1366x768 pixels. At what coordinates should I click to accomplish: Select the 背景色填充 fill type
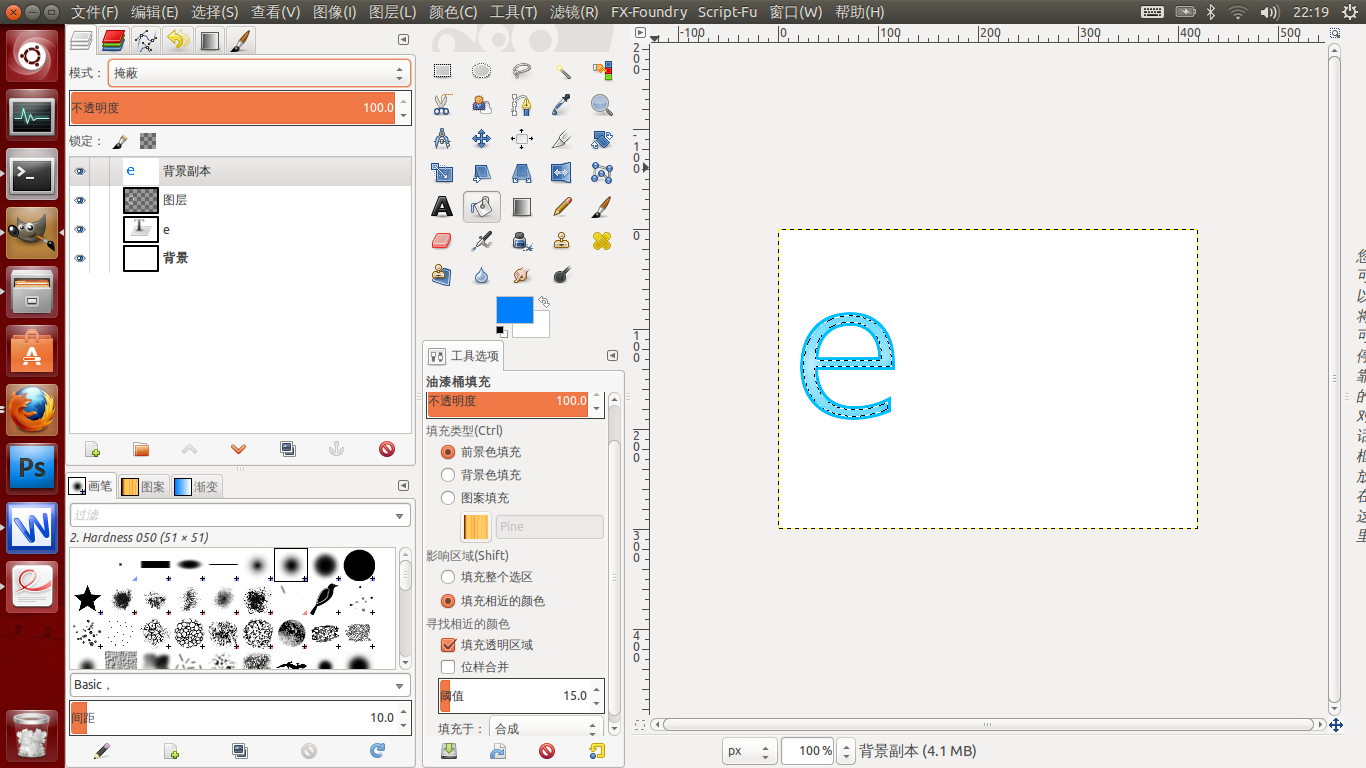click(x=448, y=475)
